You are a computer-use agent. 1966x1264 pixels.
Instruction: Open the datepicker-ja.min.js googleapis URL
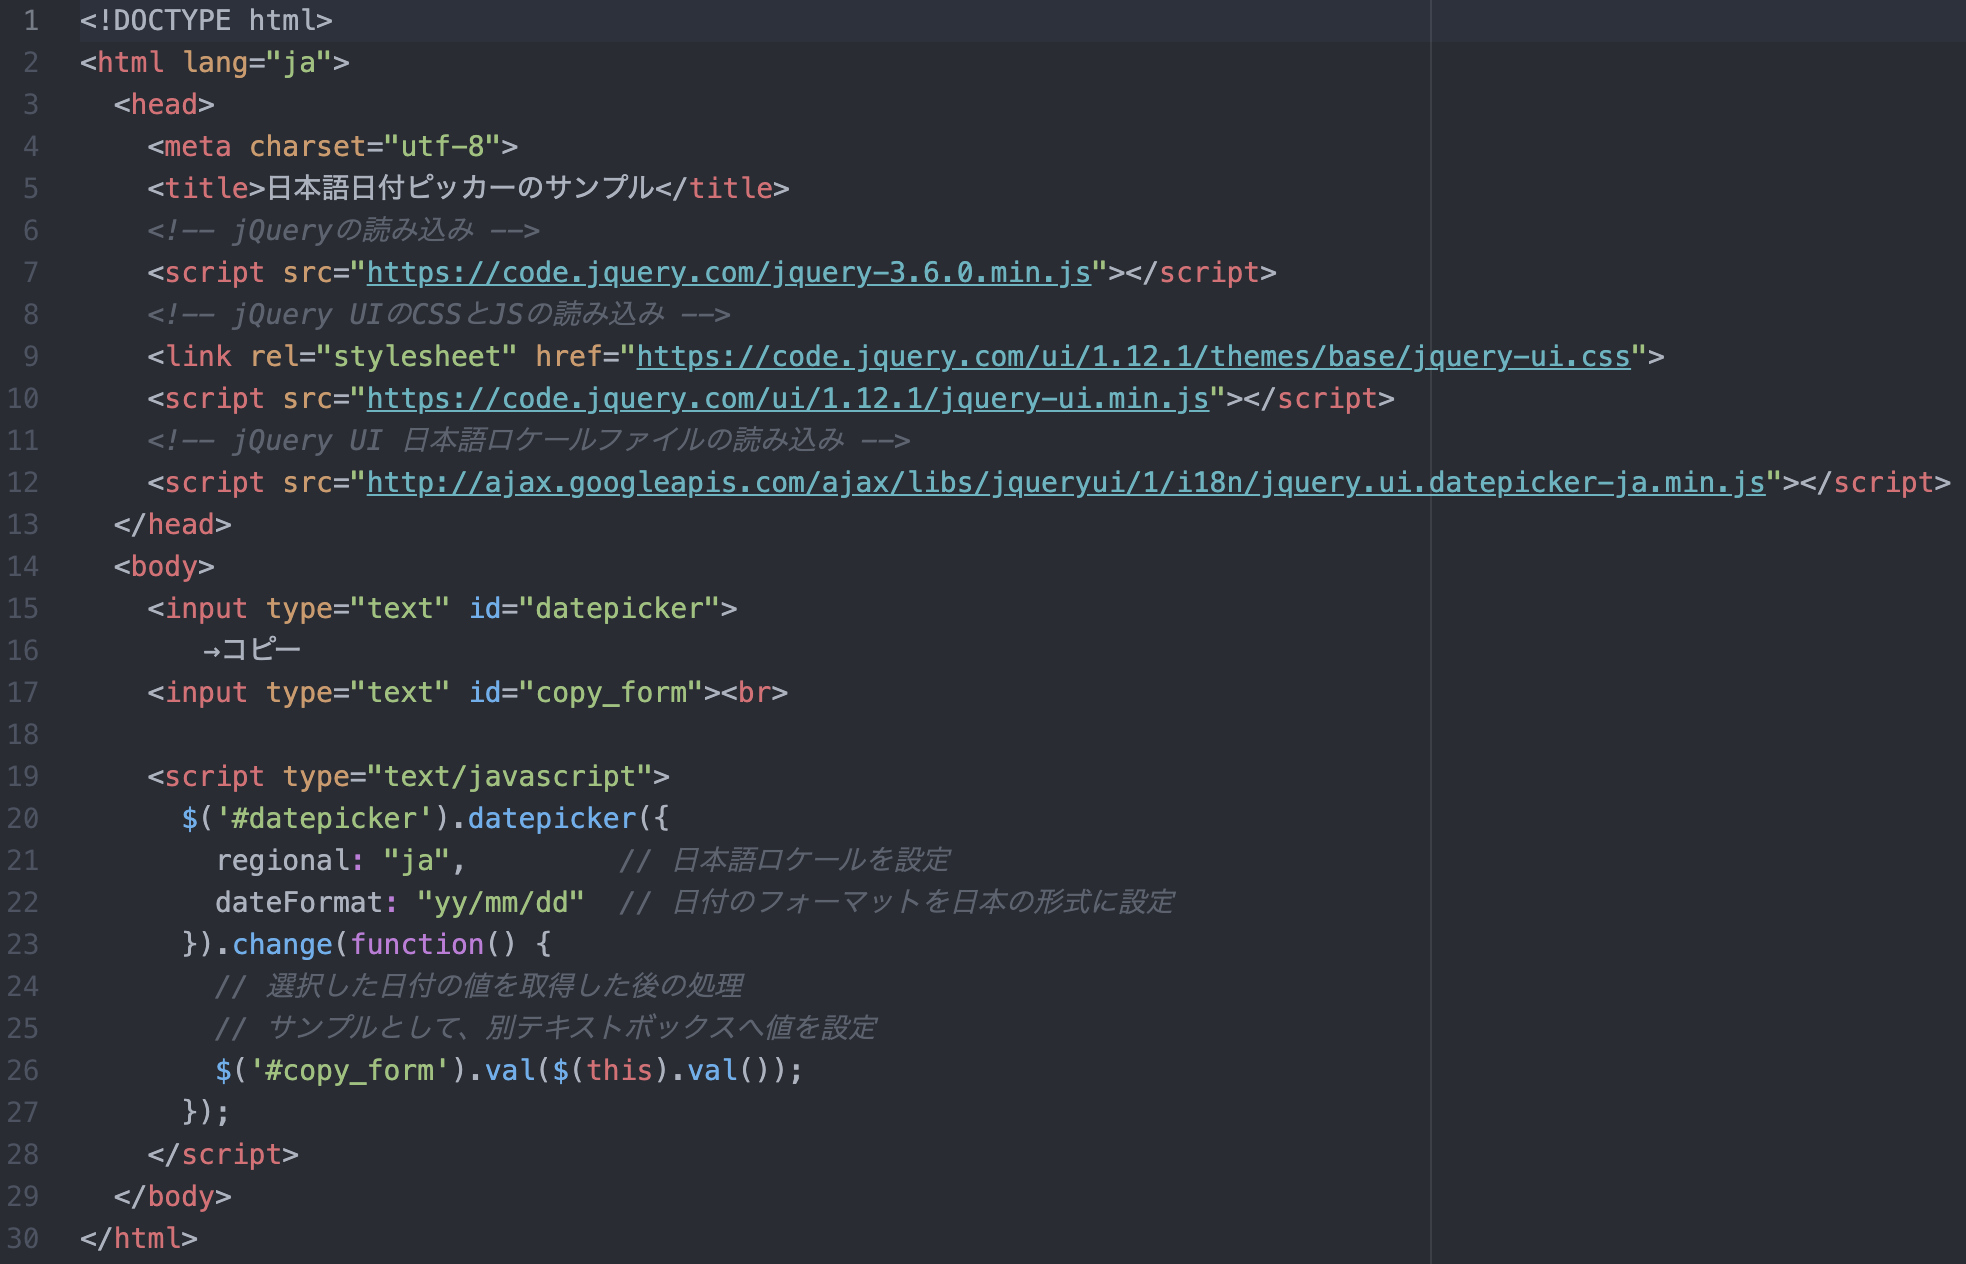pyautogui.click(x=1066, y=482)
